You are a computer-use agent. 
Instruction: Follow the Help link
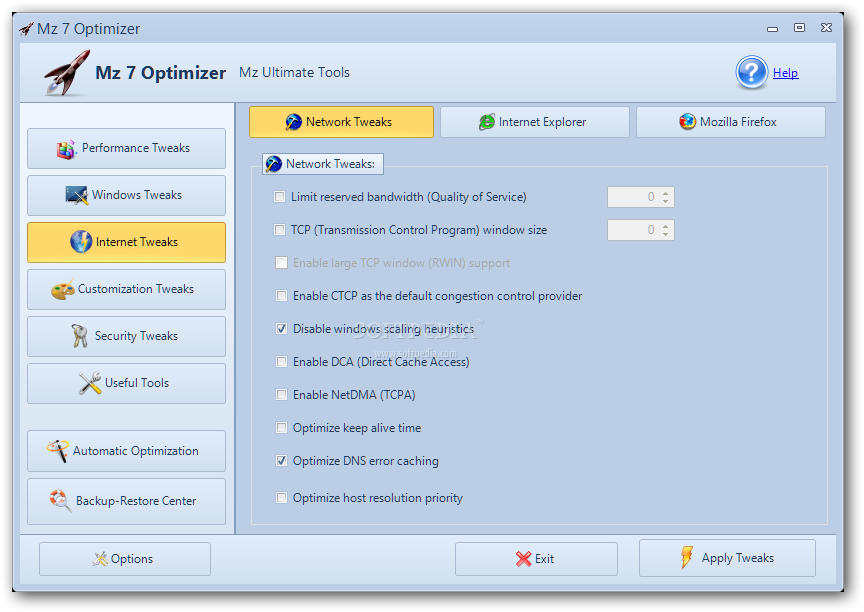tap(785, 73)
